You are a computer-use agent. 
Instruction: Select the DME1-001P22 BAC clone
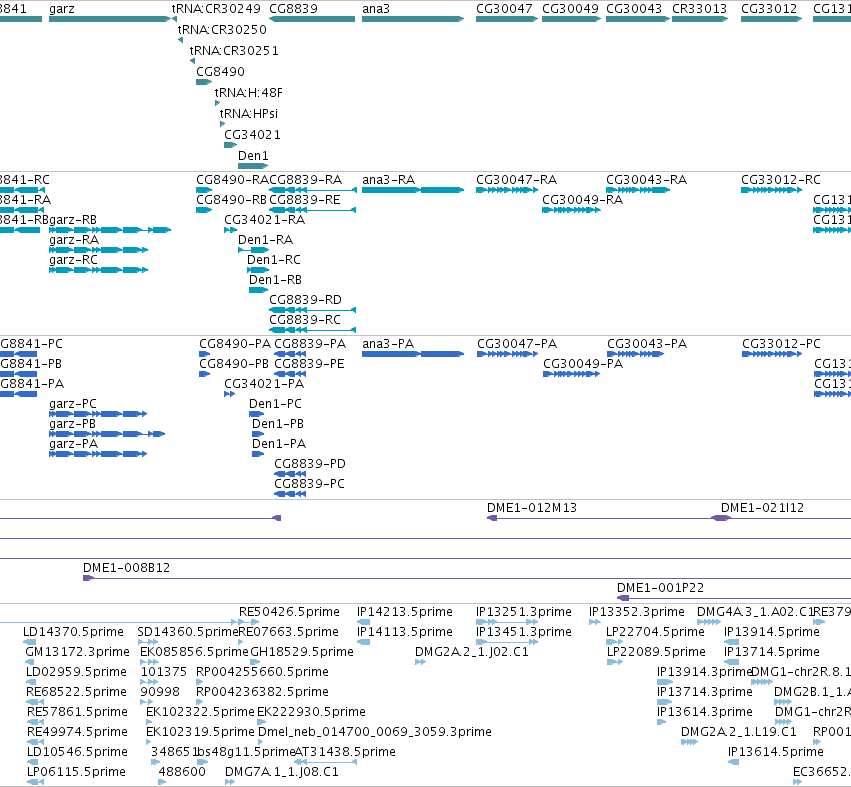734,598
